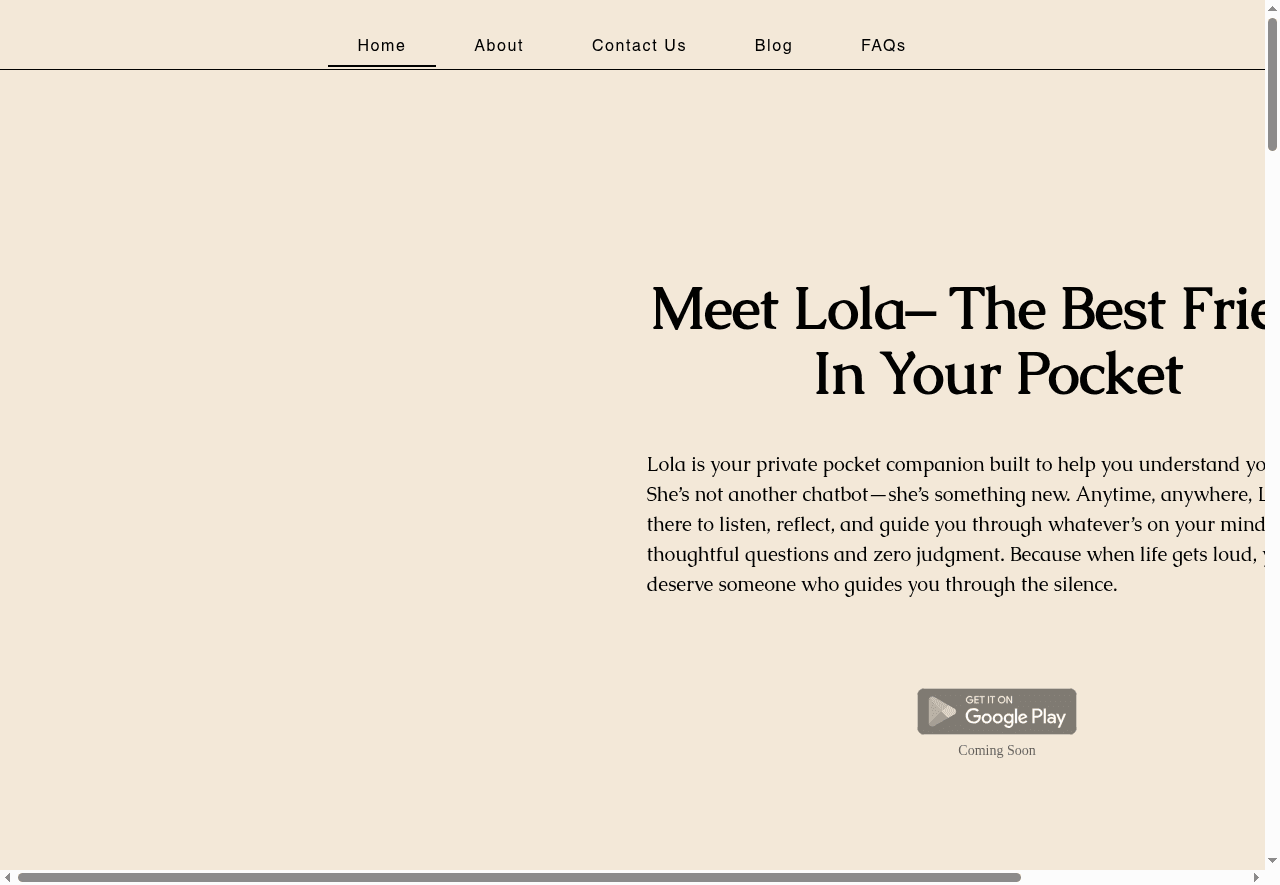Viewport: 1280px width, 885px height.
Task: Click the "In Your Pocket" heading line
Action: pos(997,375)
